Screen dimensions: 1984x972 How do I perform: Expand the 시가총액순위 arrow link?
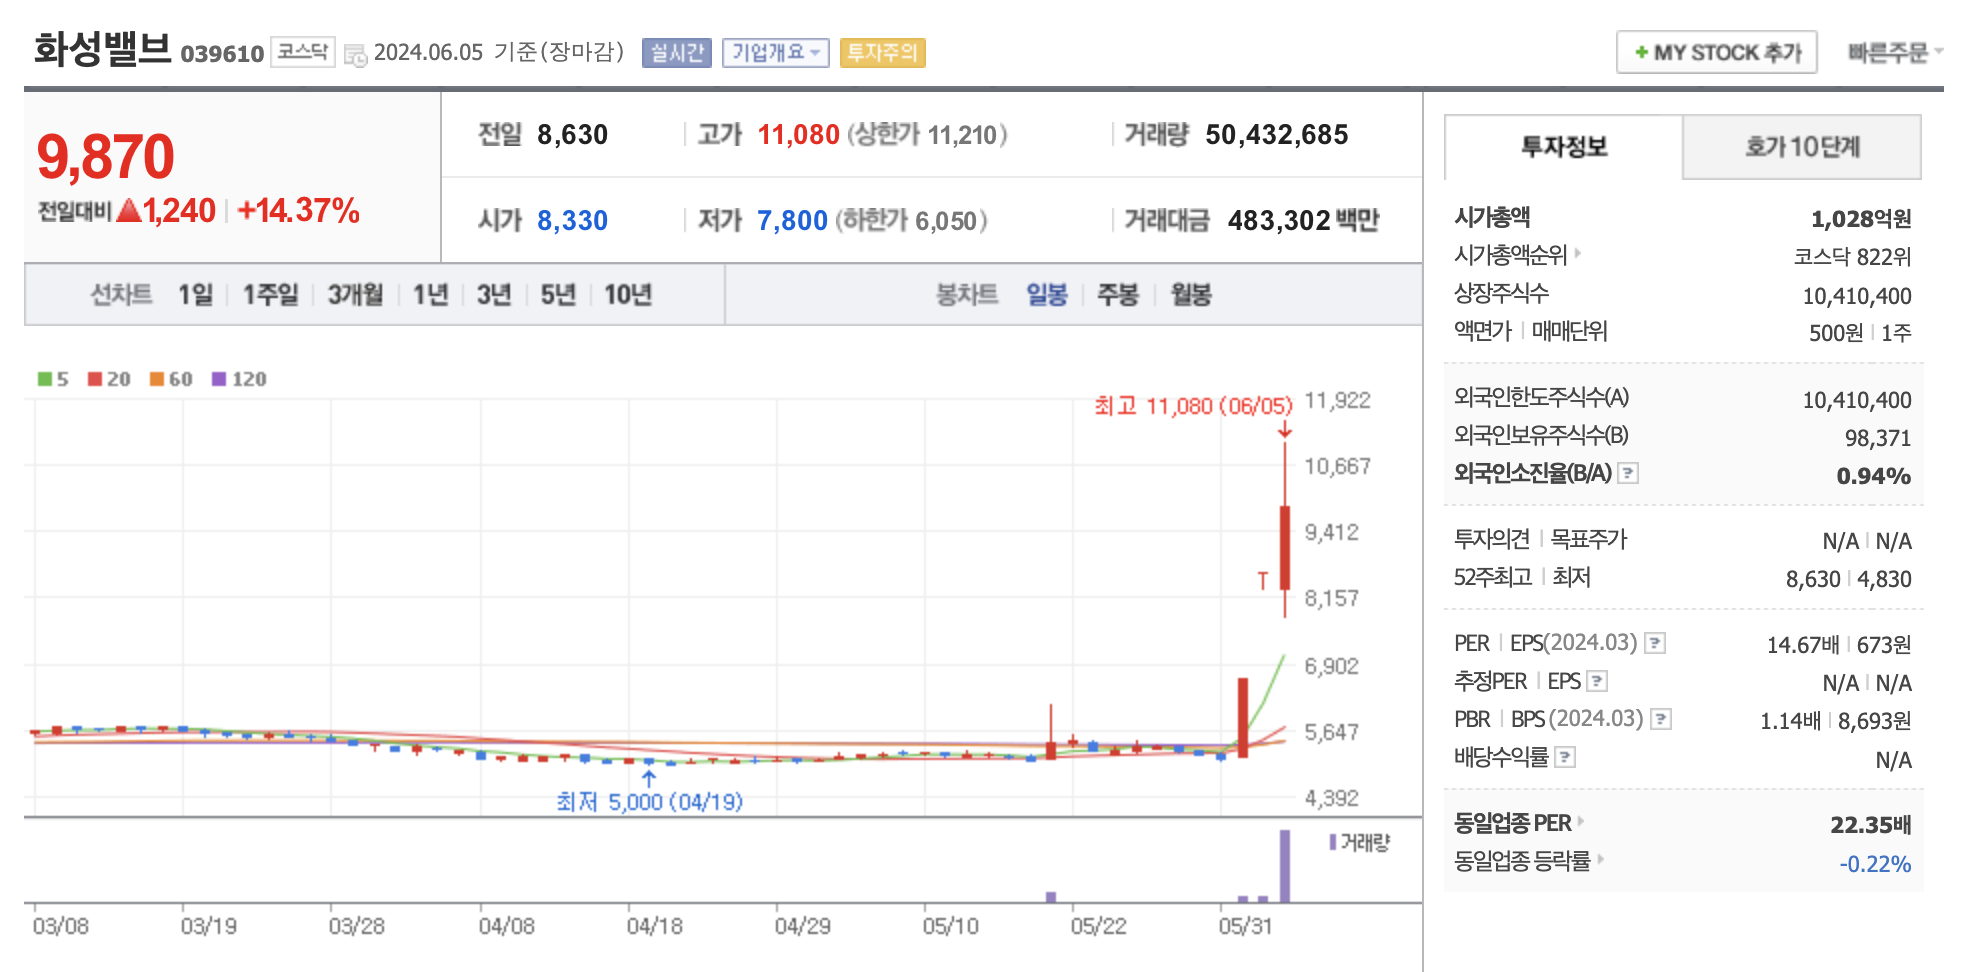point(1578,253)
